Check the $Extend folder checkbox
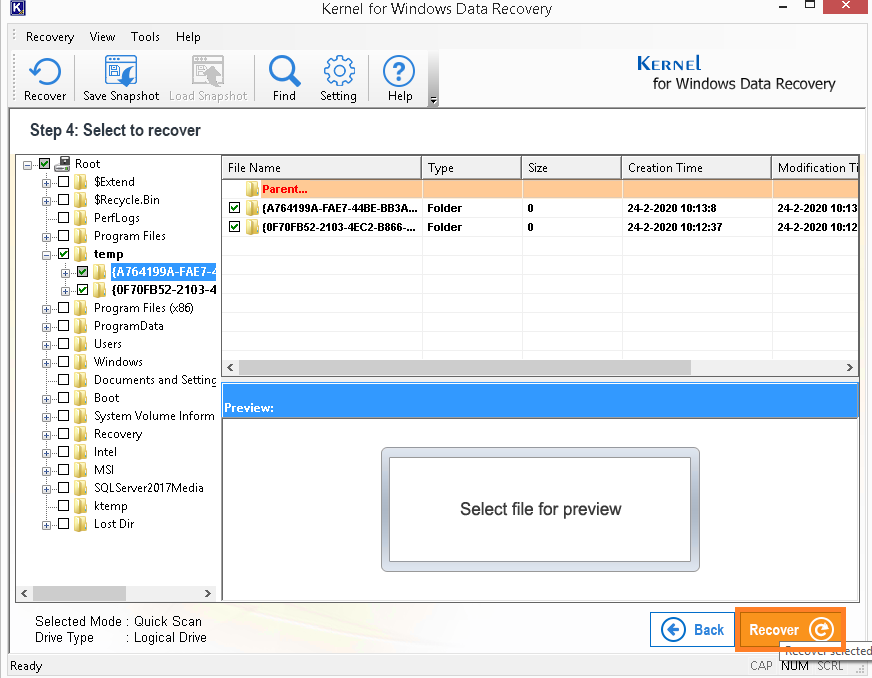Screen dimensions: 872x678 click(63, 182)
